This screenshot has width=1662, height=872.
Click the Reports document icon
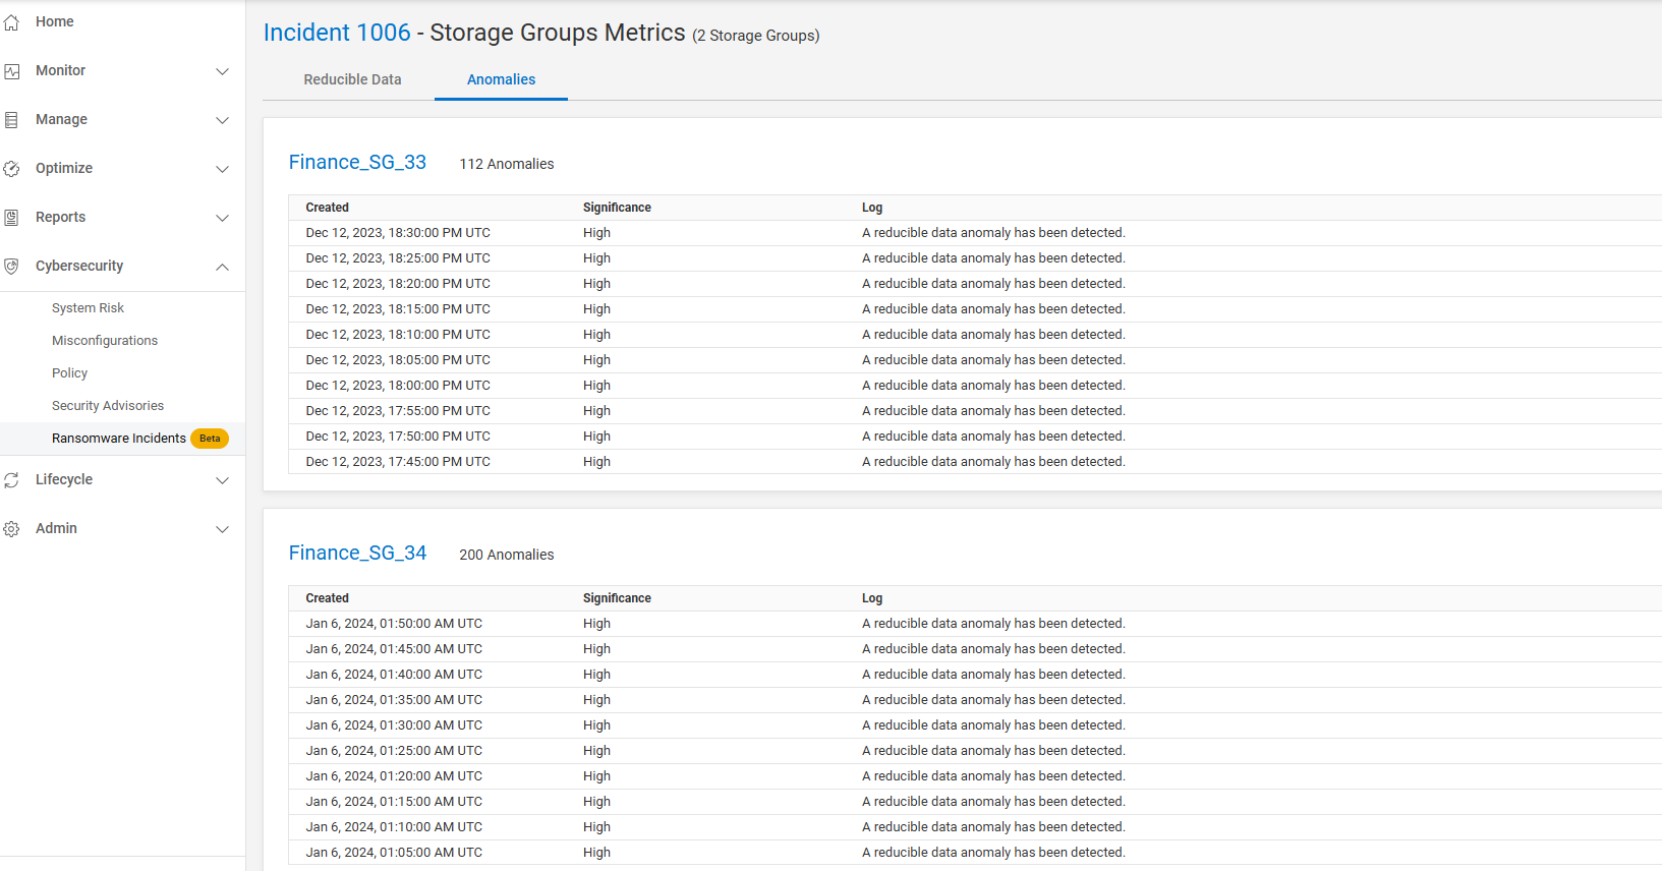coord(12,218)
